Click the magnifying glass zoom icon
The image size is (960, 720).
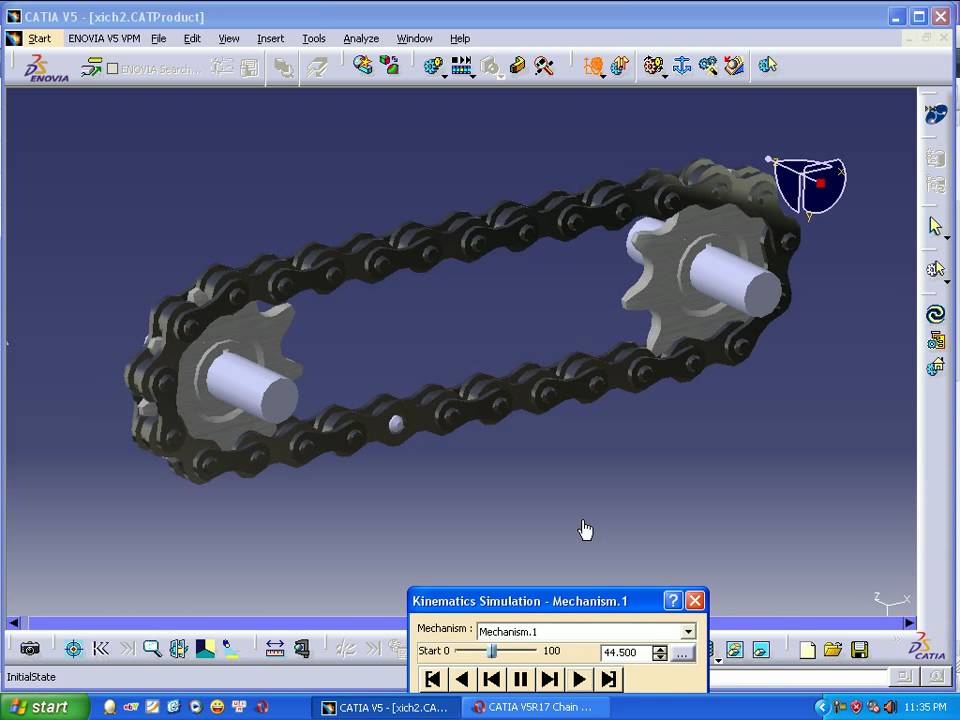152,648
